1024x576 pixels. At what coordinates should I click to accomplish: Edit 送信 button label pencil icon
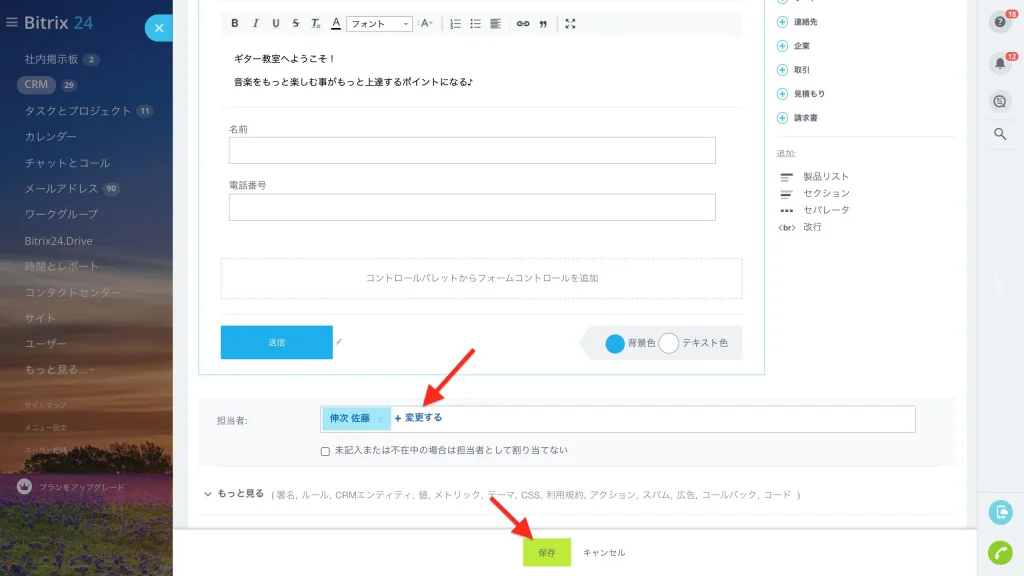coord(339,342)
